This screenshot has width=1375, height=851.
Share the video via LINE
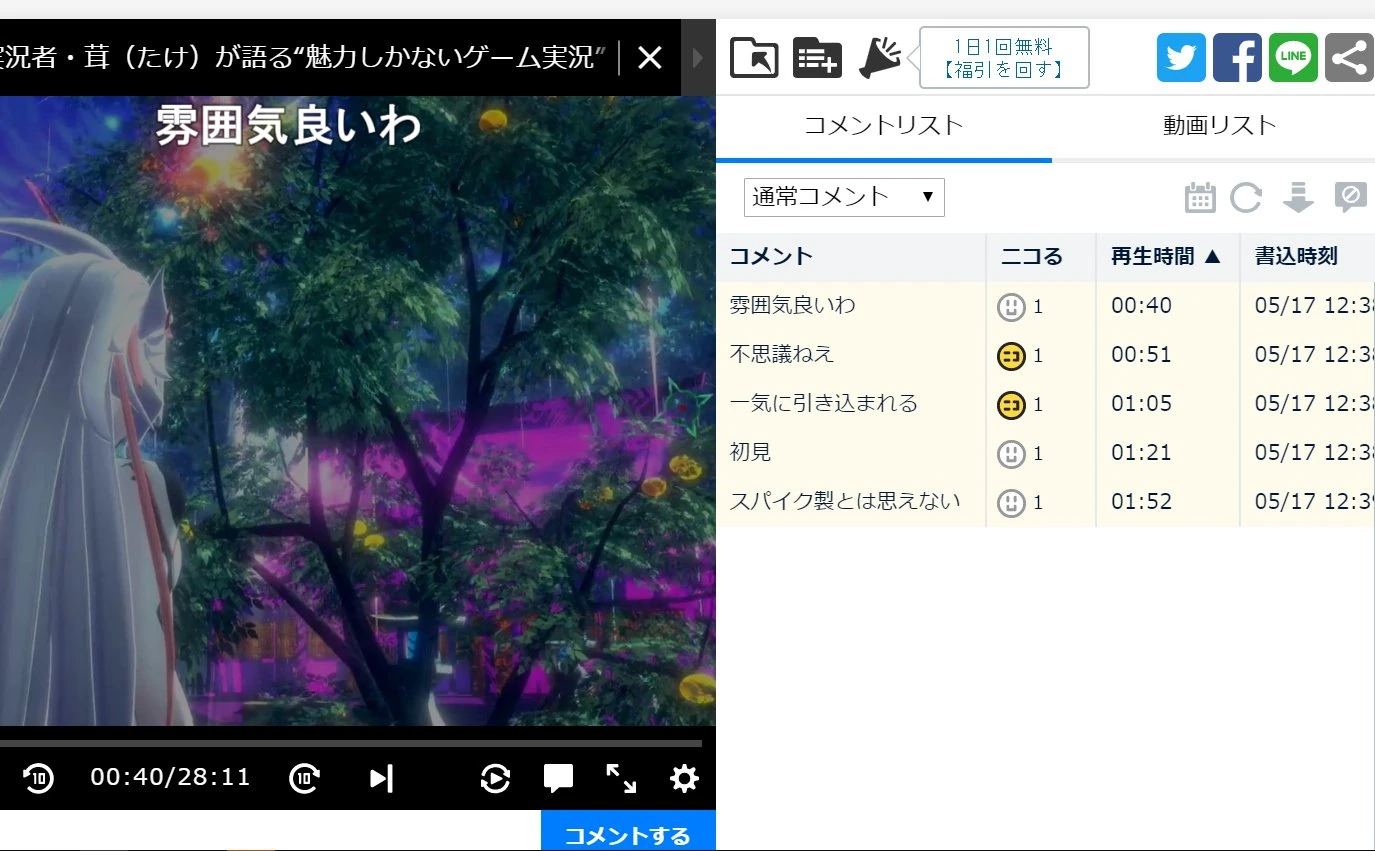(1294, 58)
